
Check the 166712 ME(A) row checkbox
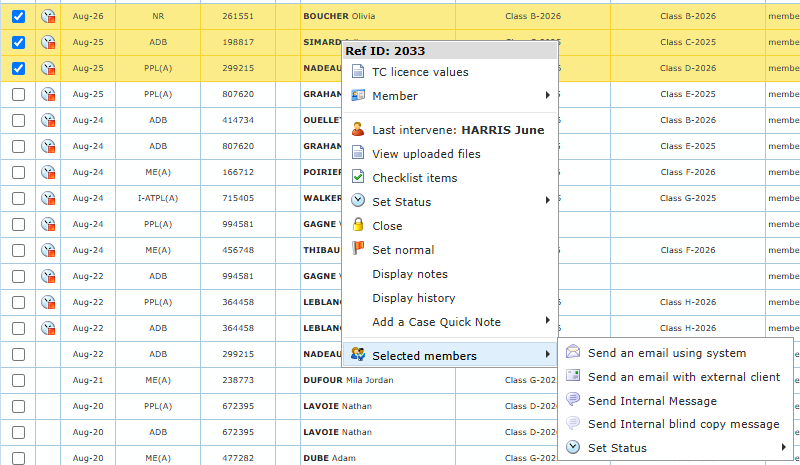click(18, 173)
